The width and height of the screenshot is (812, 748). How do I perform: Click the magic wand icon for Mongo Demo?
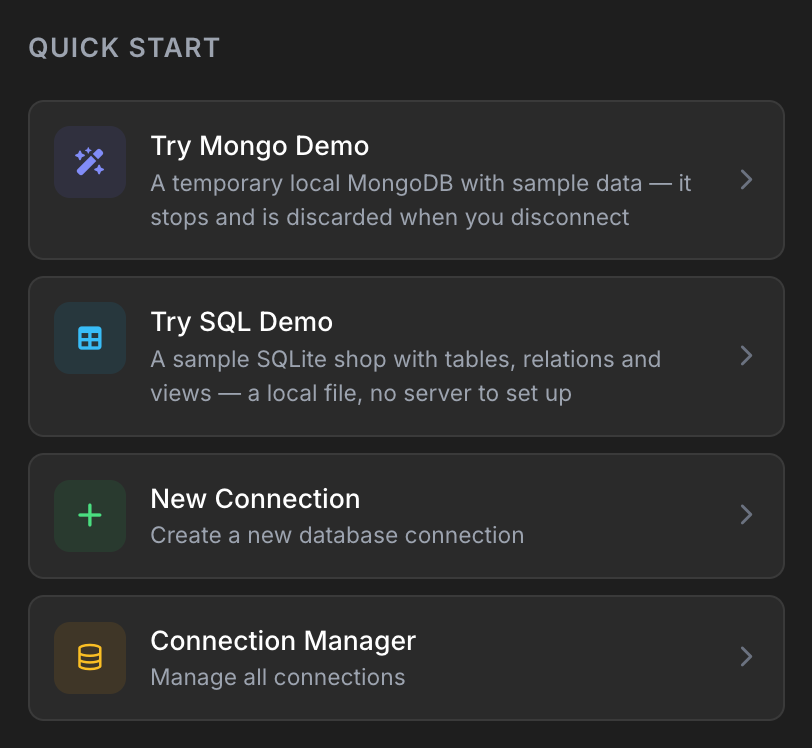click(x=90, y=162)
